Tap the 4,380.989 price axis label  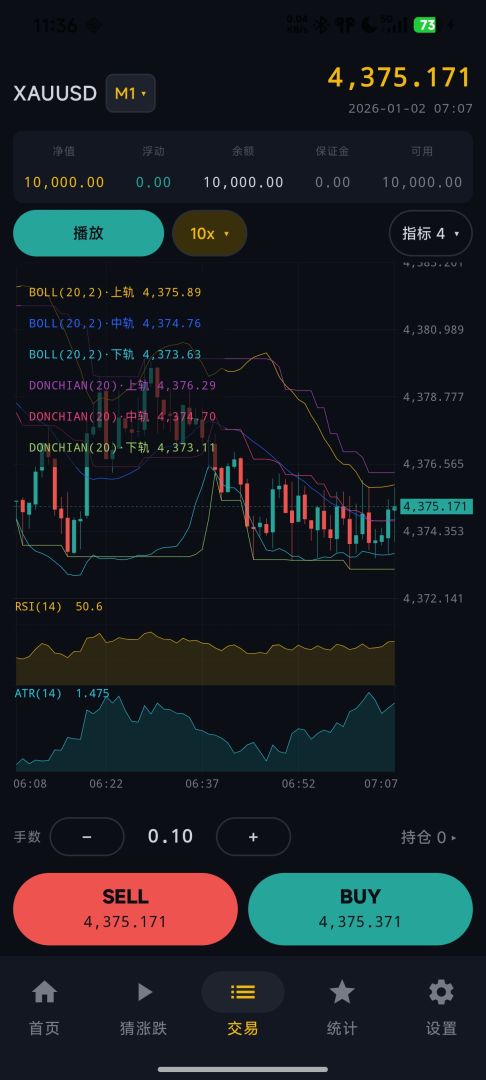(434, 330)
